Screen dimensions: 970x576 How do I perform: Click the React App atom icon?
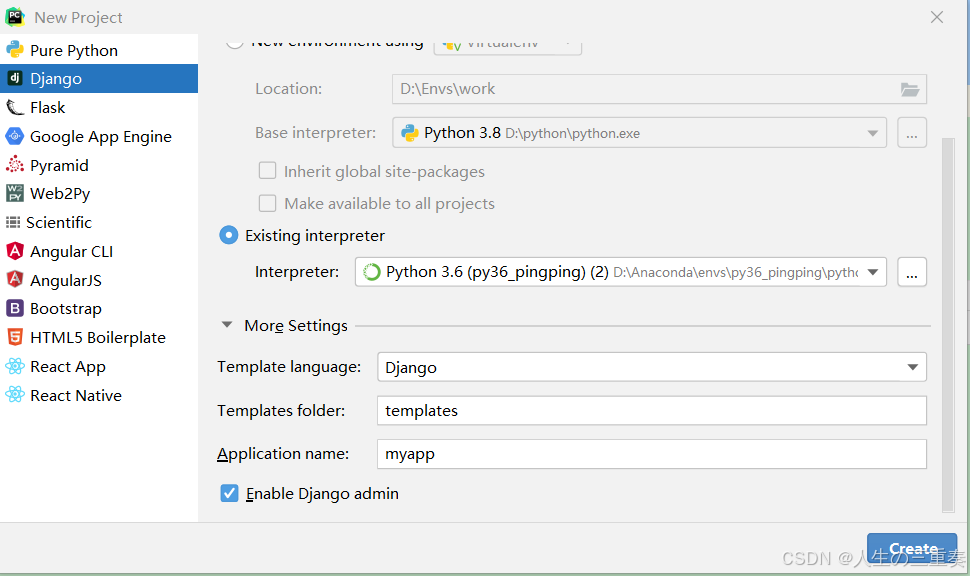coord(15,366)
